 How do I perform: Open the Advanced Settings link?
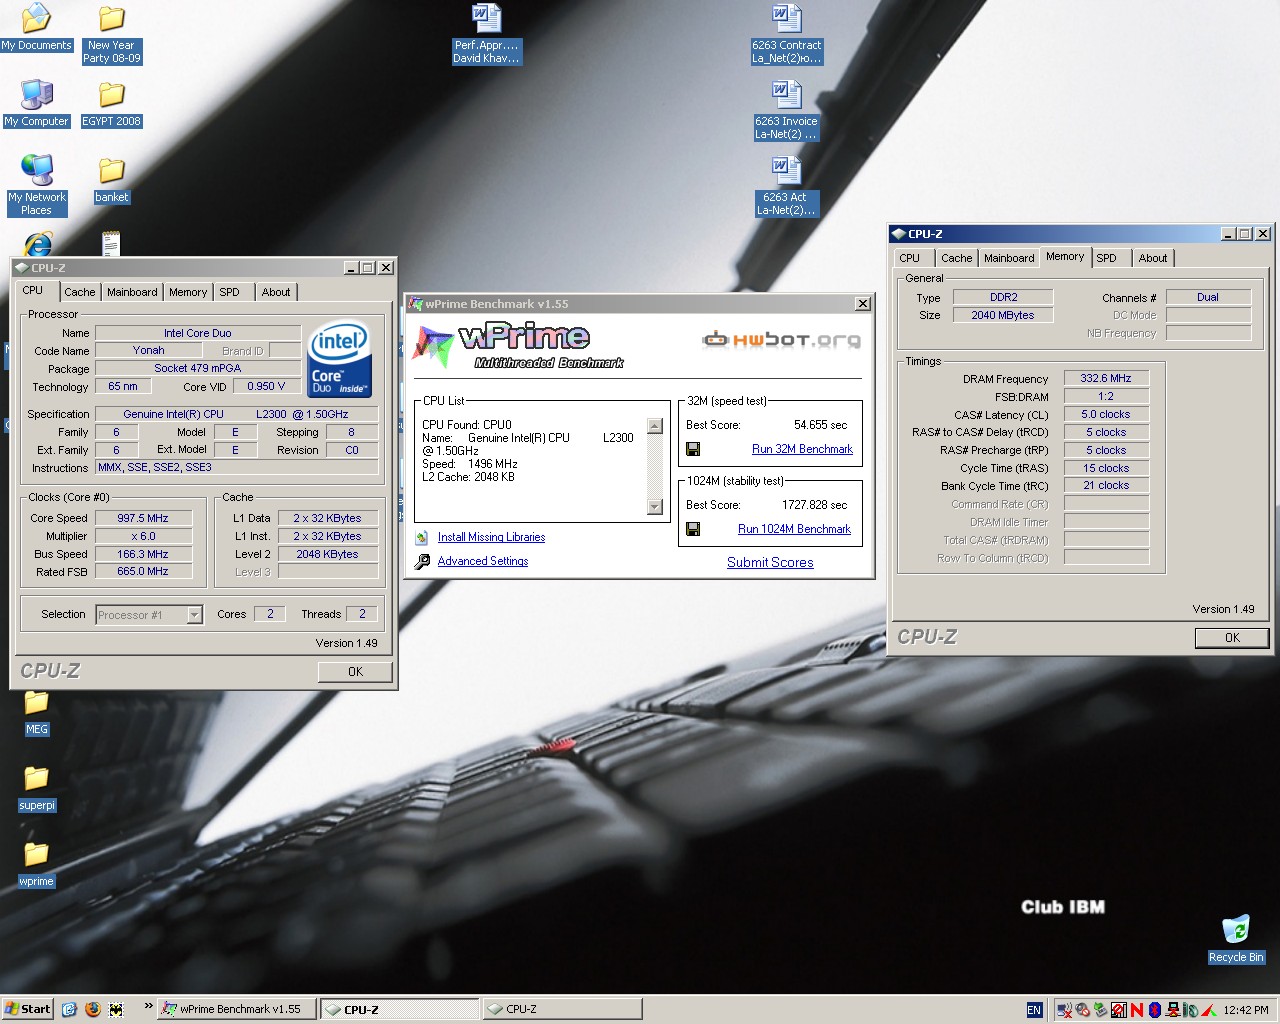pos(483,561)
